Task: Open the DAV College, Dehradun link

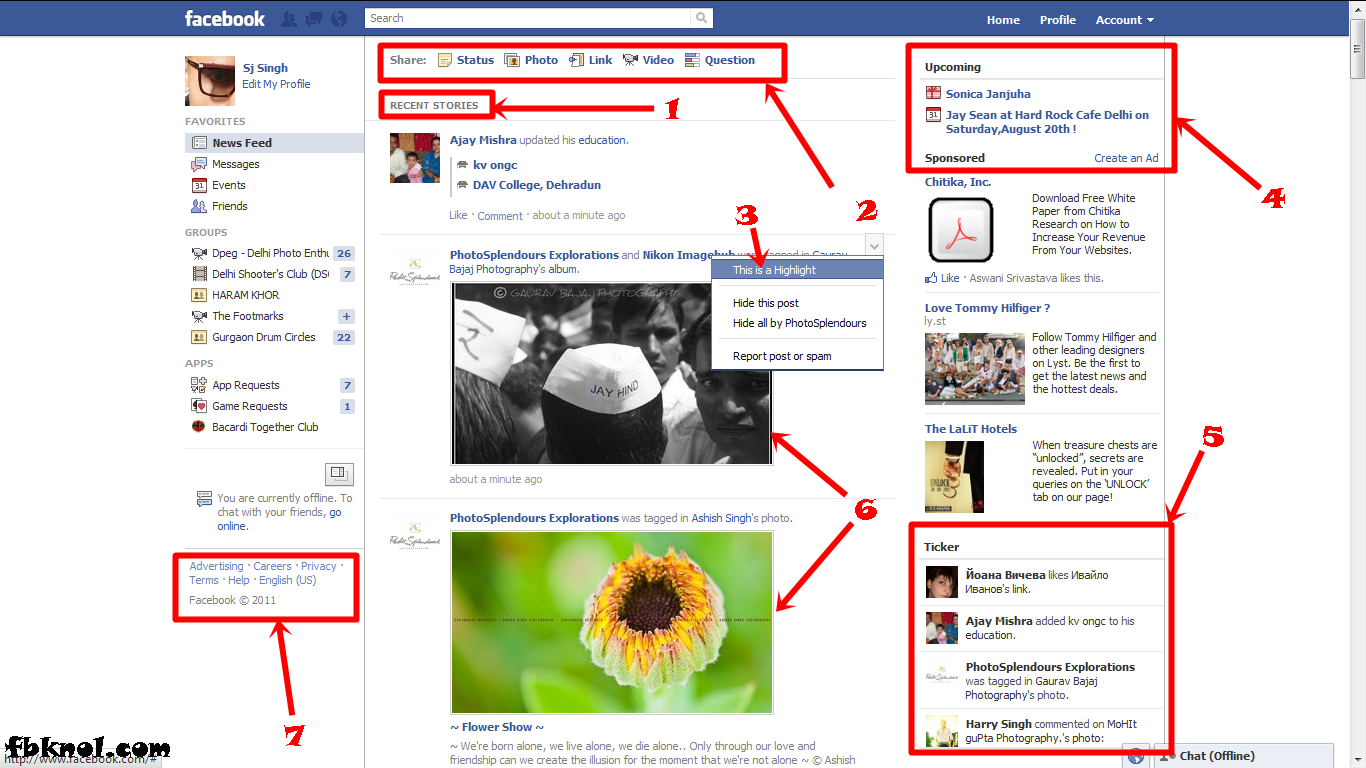Action: [x=537, y=185]
